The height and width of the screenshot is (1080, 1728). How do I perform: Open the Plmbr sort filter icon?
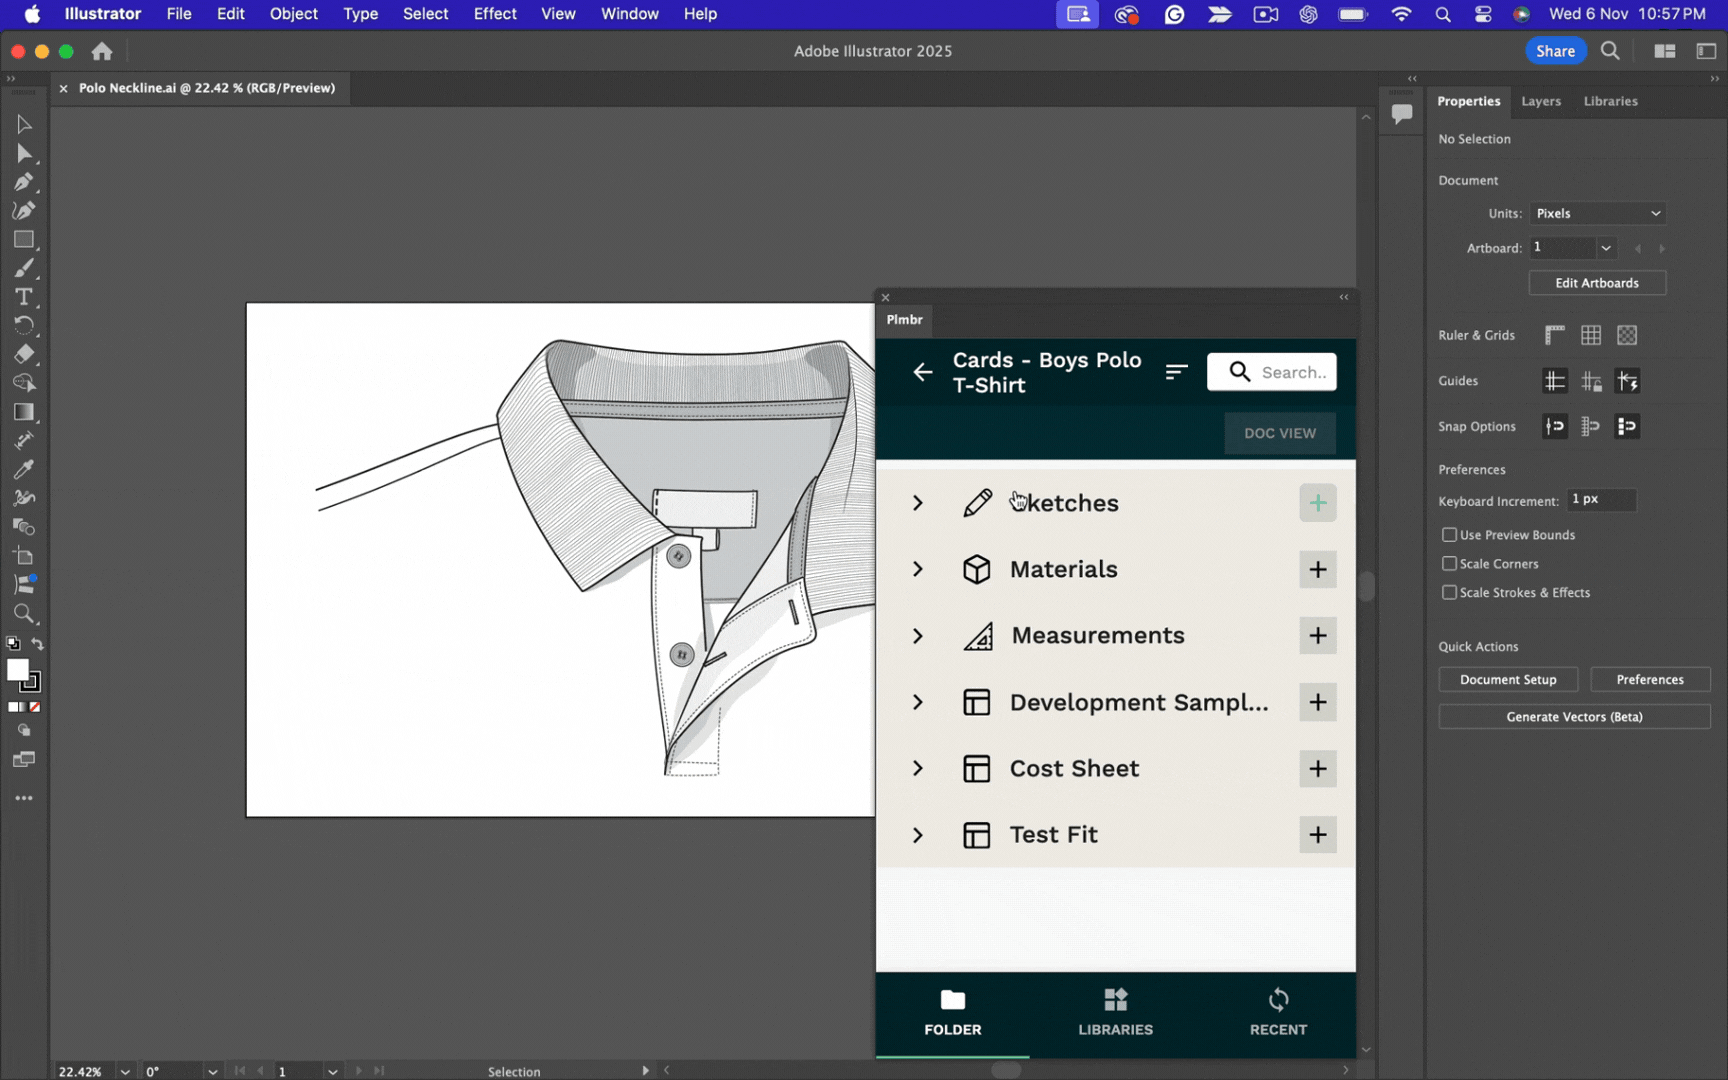pyautogui.click(x=1176, y=372)
